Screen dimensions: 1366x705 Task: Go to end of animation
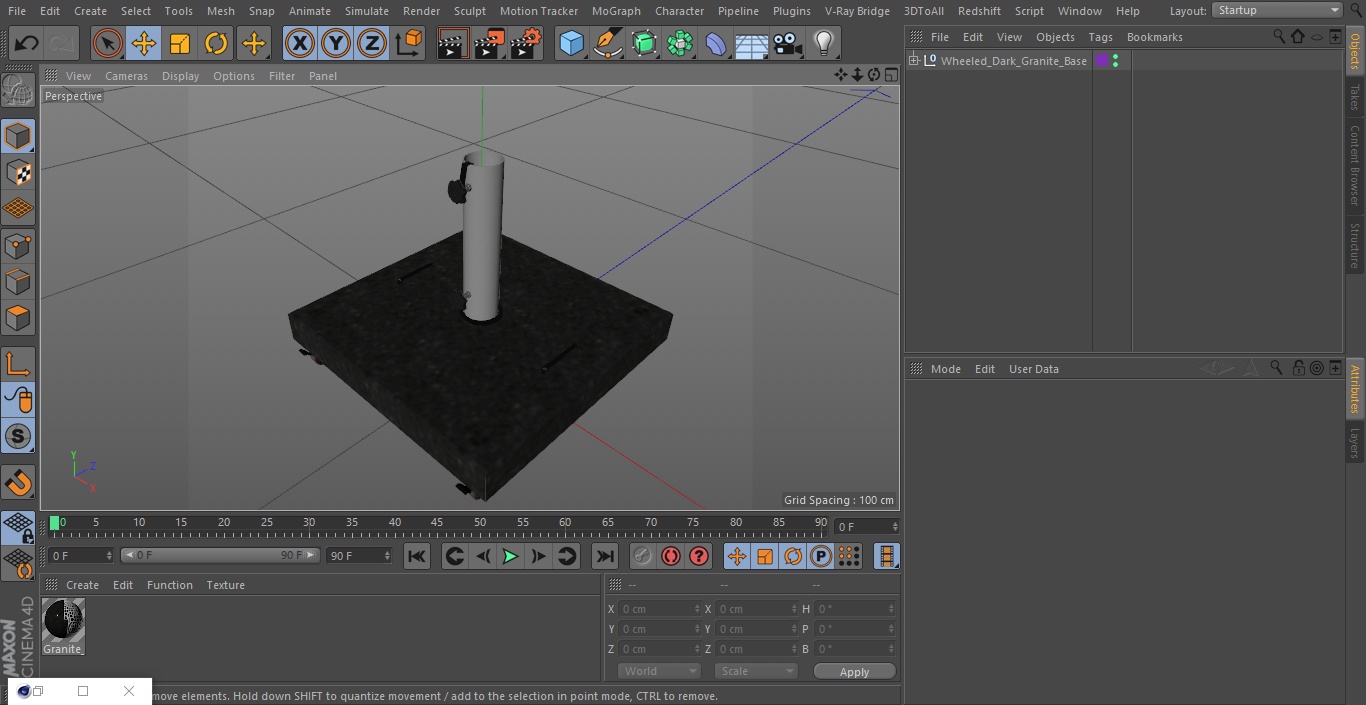point(605,556)
